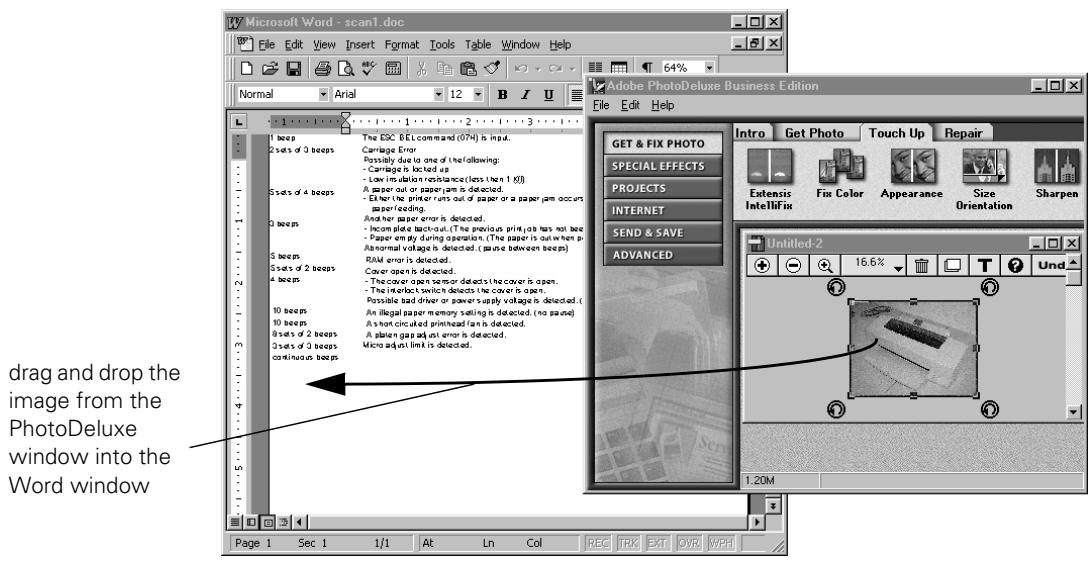Create a new document in Word
The height and width of the screenshot is (562, 1090).
tap(246, 68)
